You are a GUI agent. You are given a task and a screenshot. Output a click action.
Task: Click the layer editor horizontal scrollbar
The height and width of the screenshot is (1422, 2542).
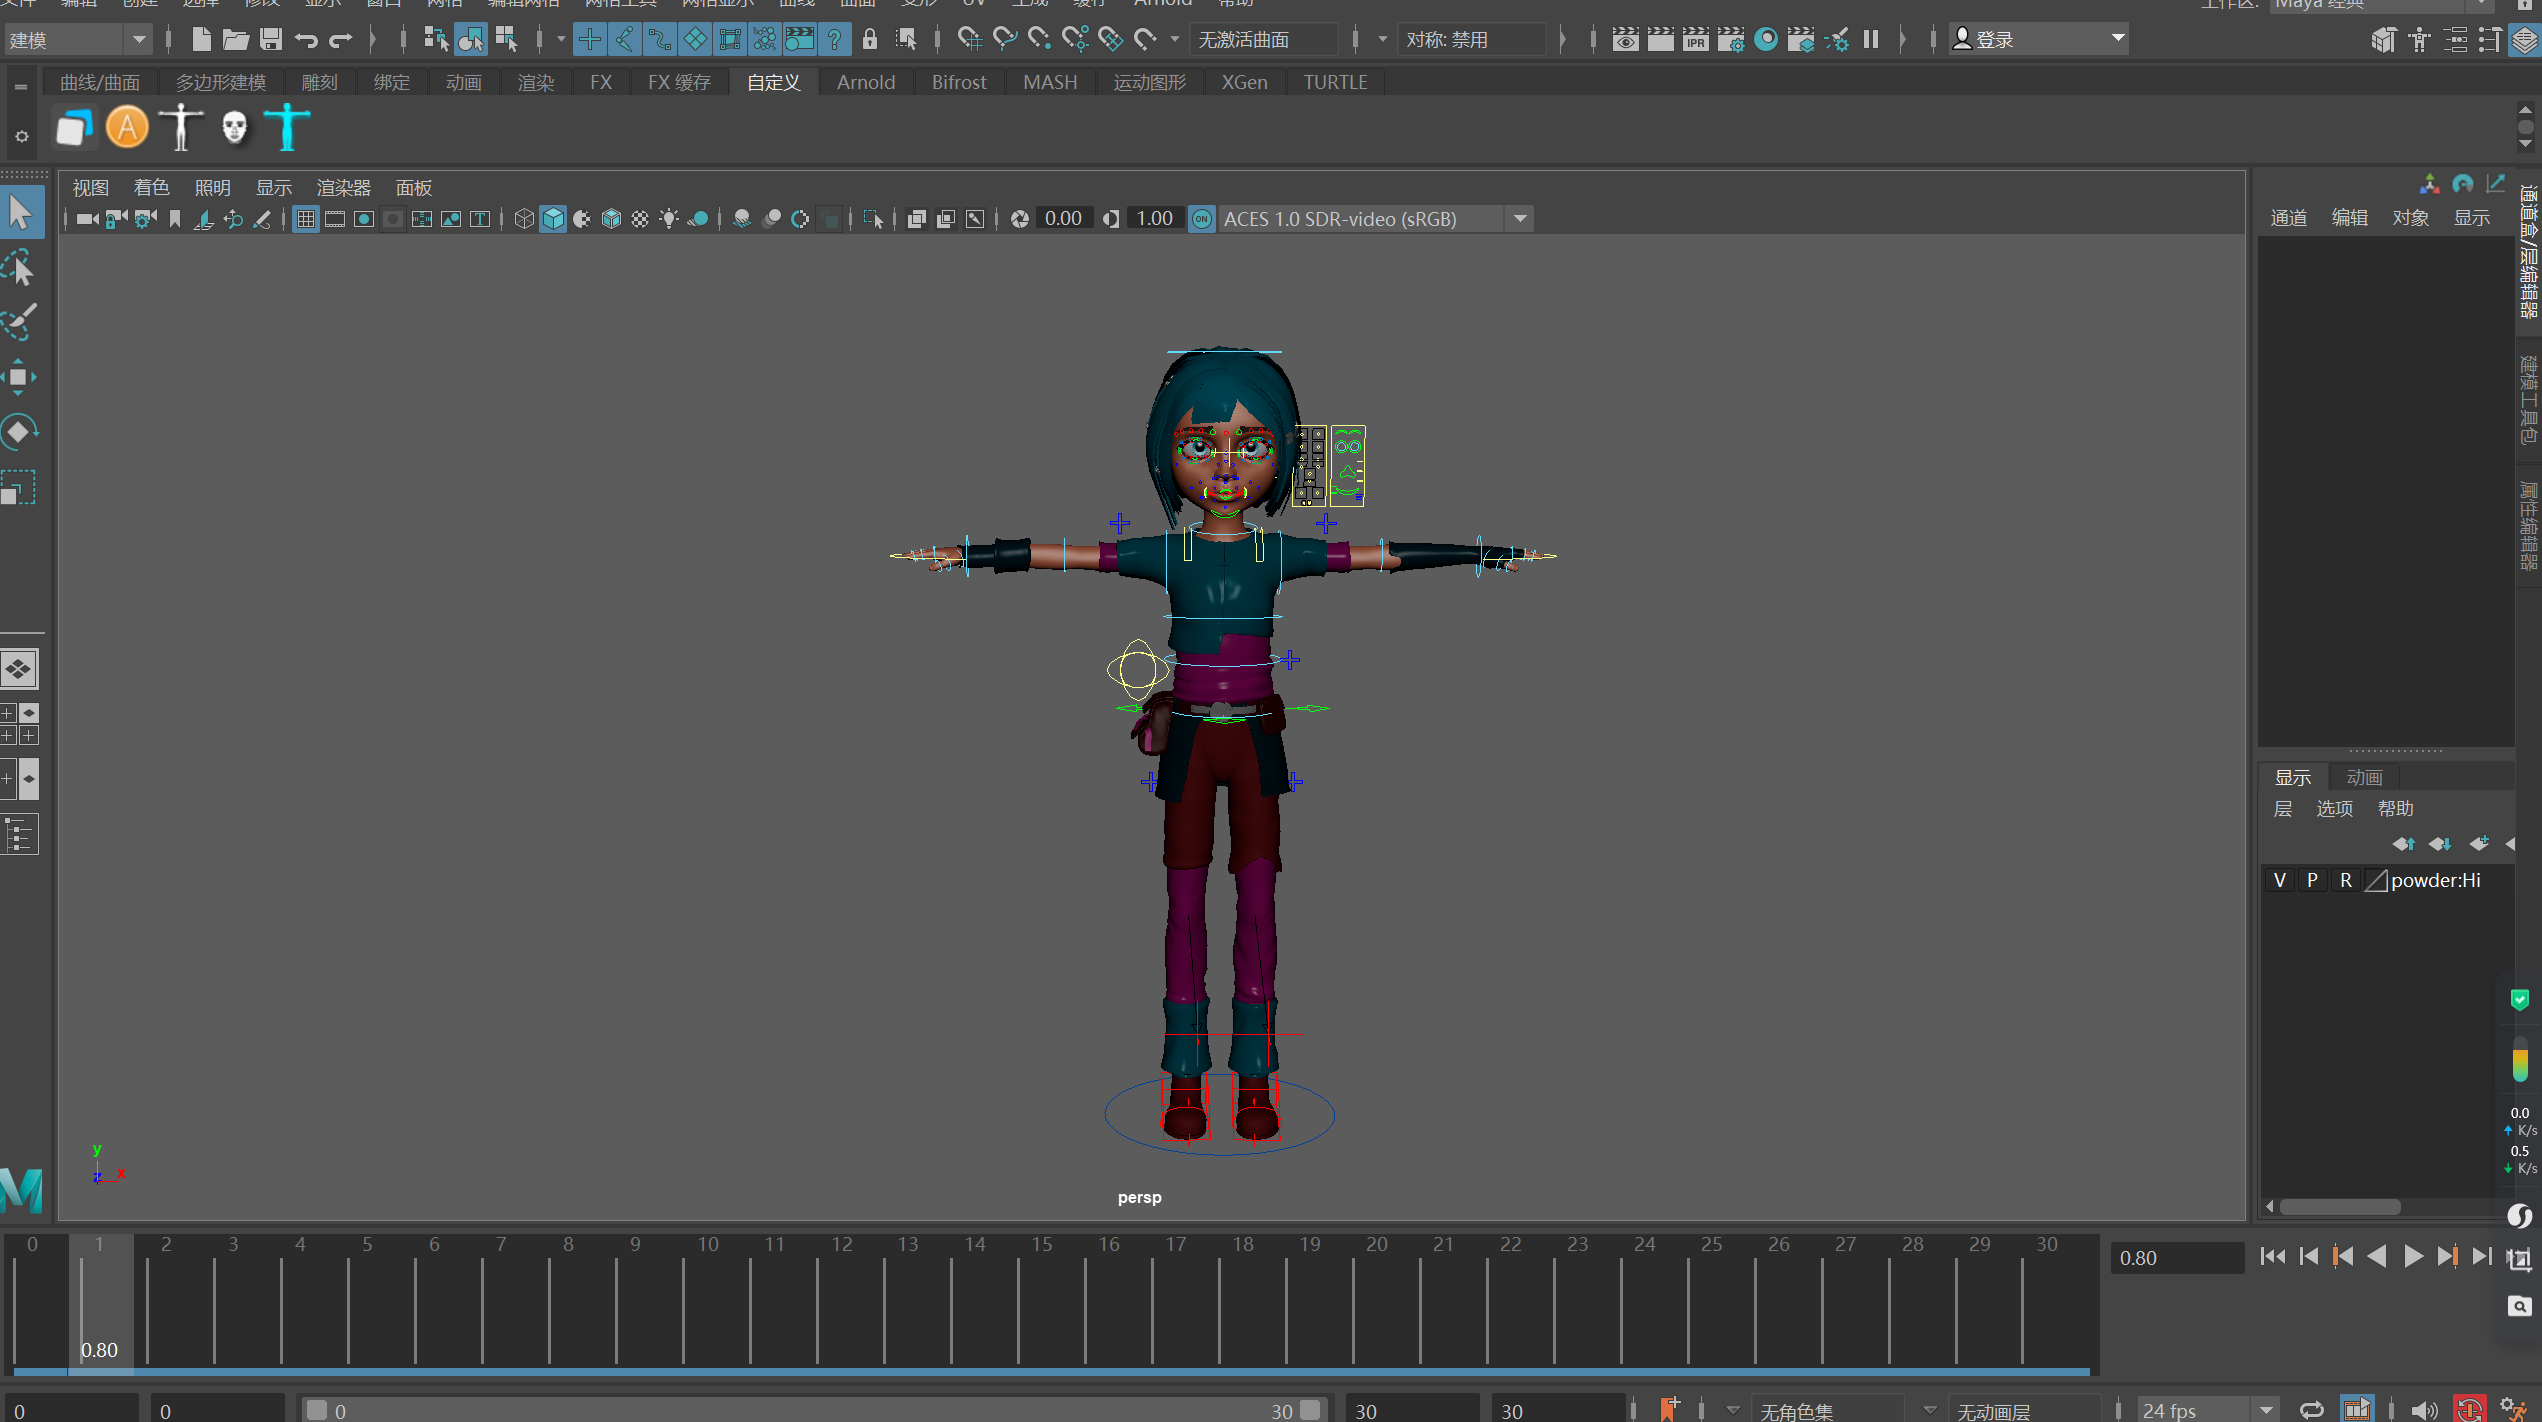[2340, 1207]
